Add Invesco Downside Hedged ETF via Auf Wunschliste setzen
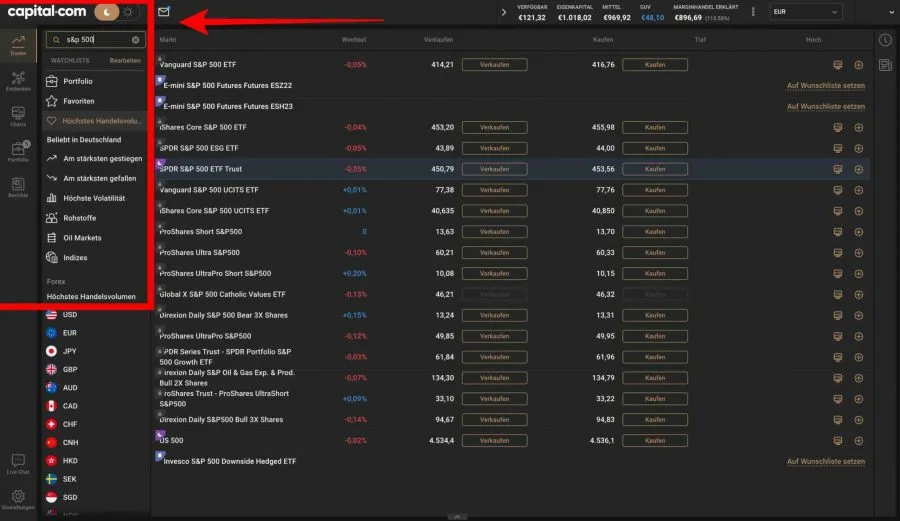 [825, 461]
